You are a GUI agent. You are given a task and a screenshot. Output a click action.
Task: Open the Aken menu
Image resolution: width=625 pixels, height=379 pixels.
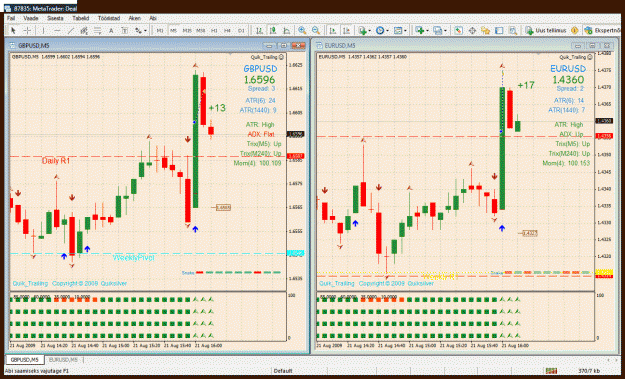[134, 18]
